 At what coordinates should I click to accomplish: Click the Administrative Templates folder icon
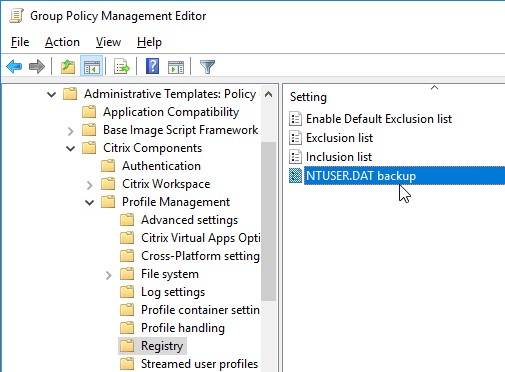click(x=70, y=94)
